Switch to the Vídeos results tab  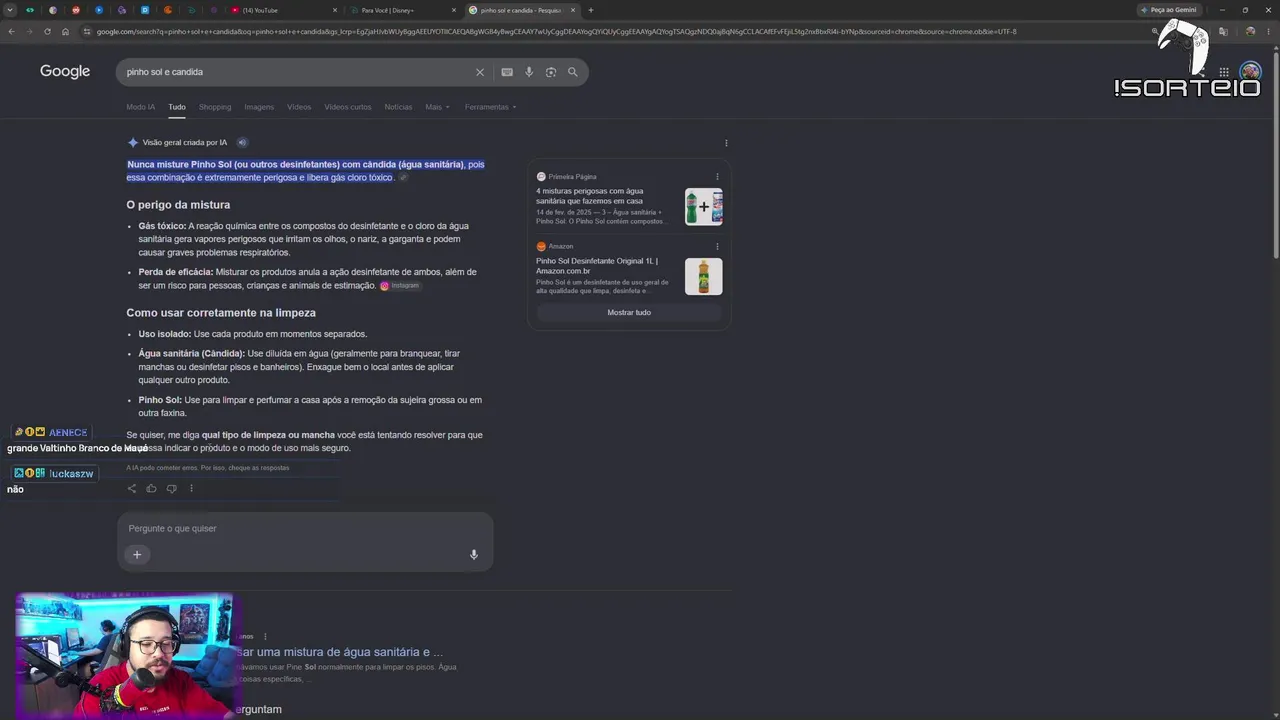coord(299,107)
